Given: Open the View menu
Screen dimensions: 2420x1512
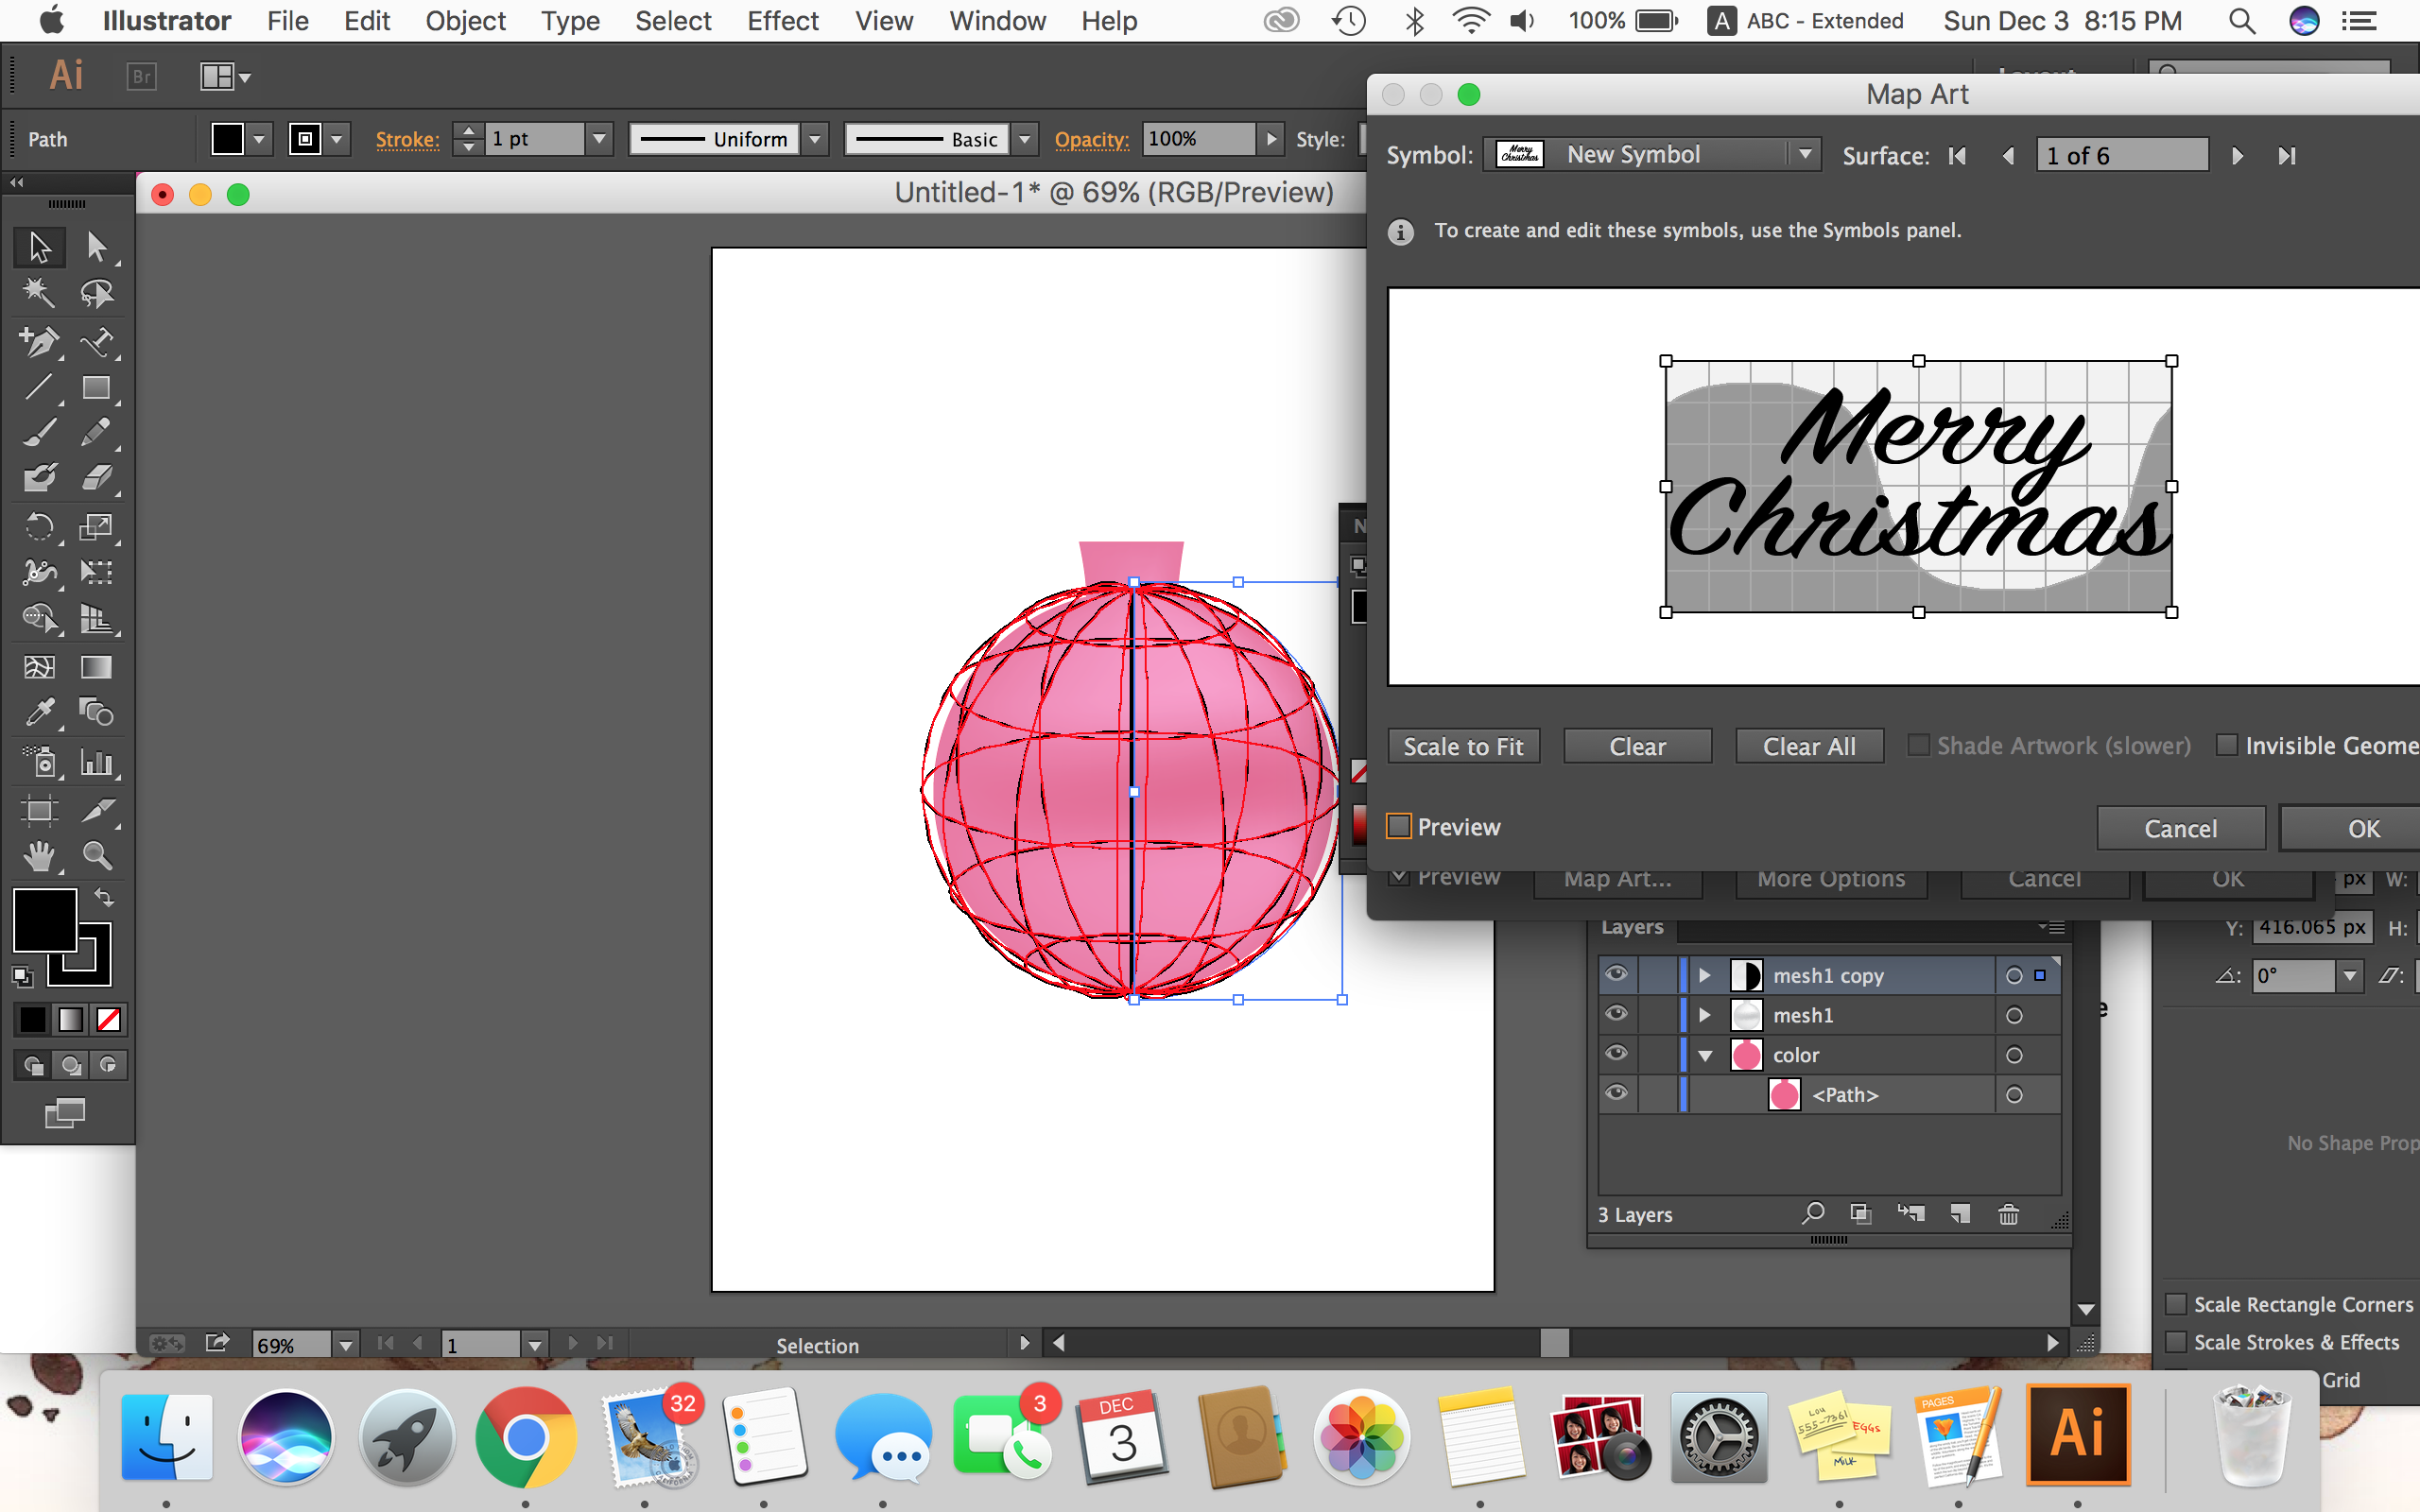Looking at the screenshot, I should 884,21.
